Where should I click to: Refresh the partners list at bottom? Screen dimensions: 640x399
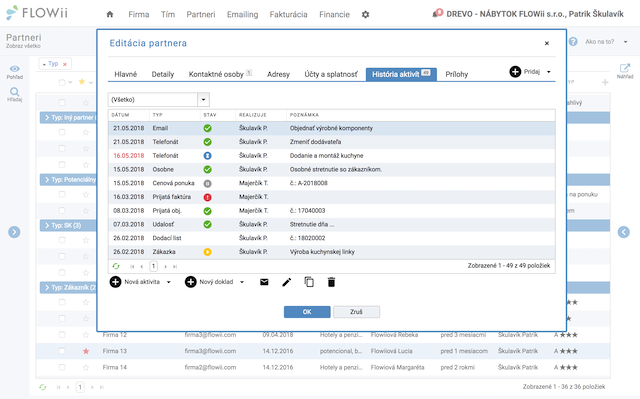[x=42, y=387]
